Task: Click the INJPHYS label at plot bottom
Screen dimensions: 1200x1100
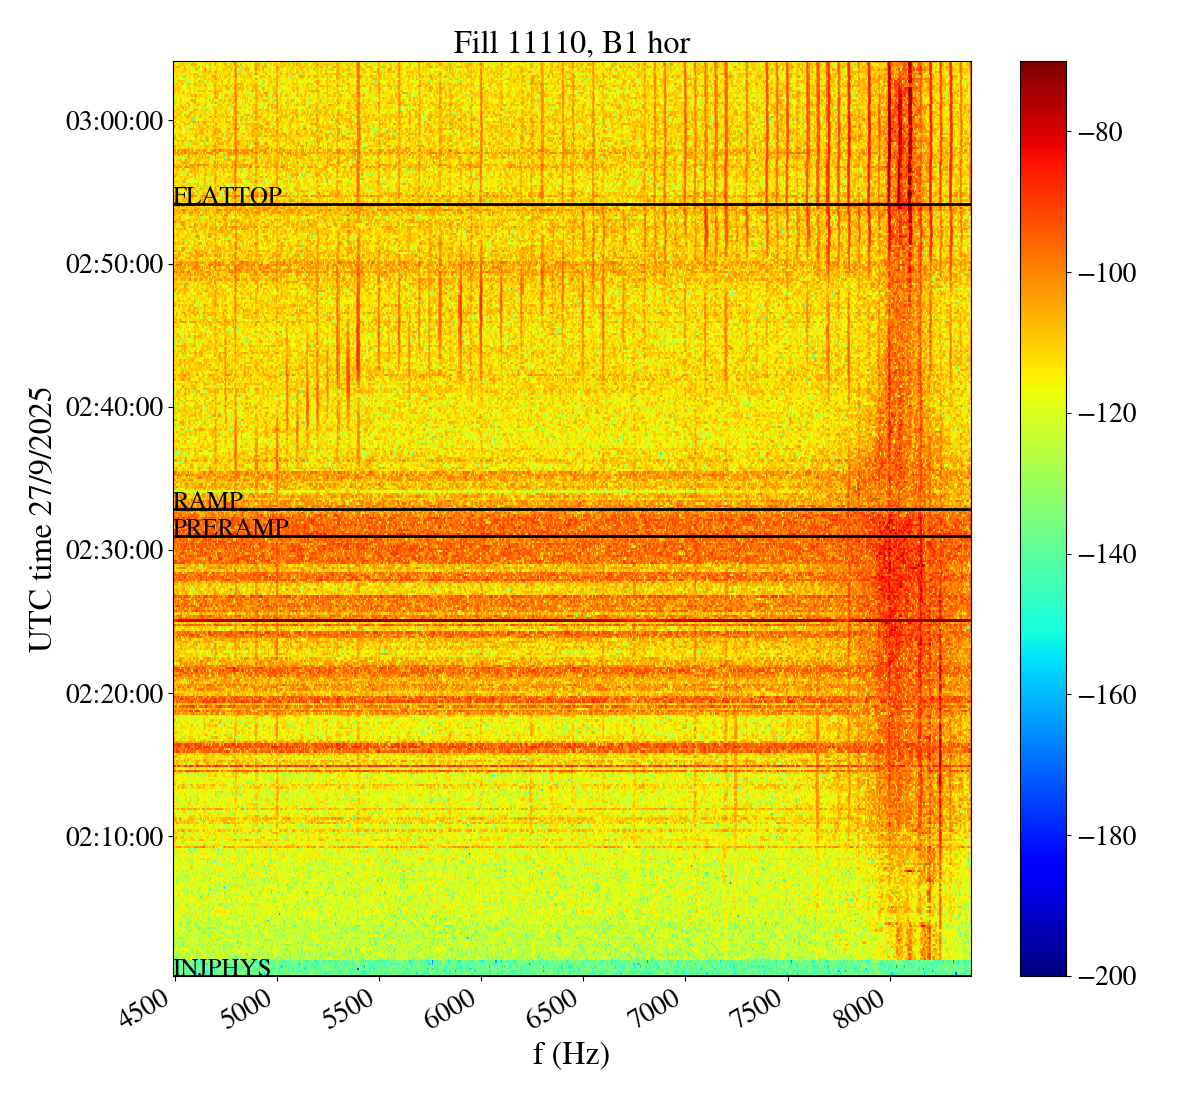Action: point(222,967)
